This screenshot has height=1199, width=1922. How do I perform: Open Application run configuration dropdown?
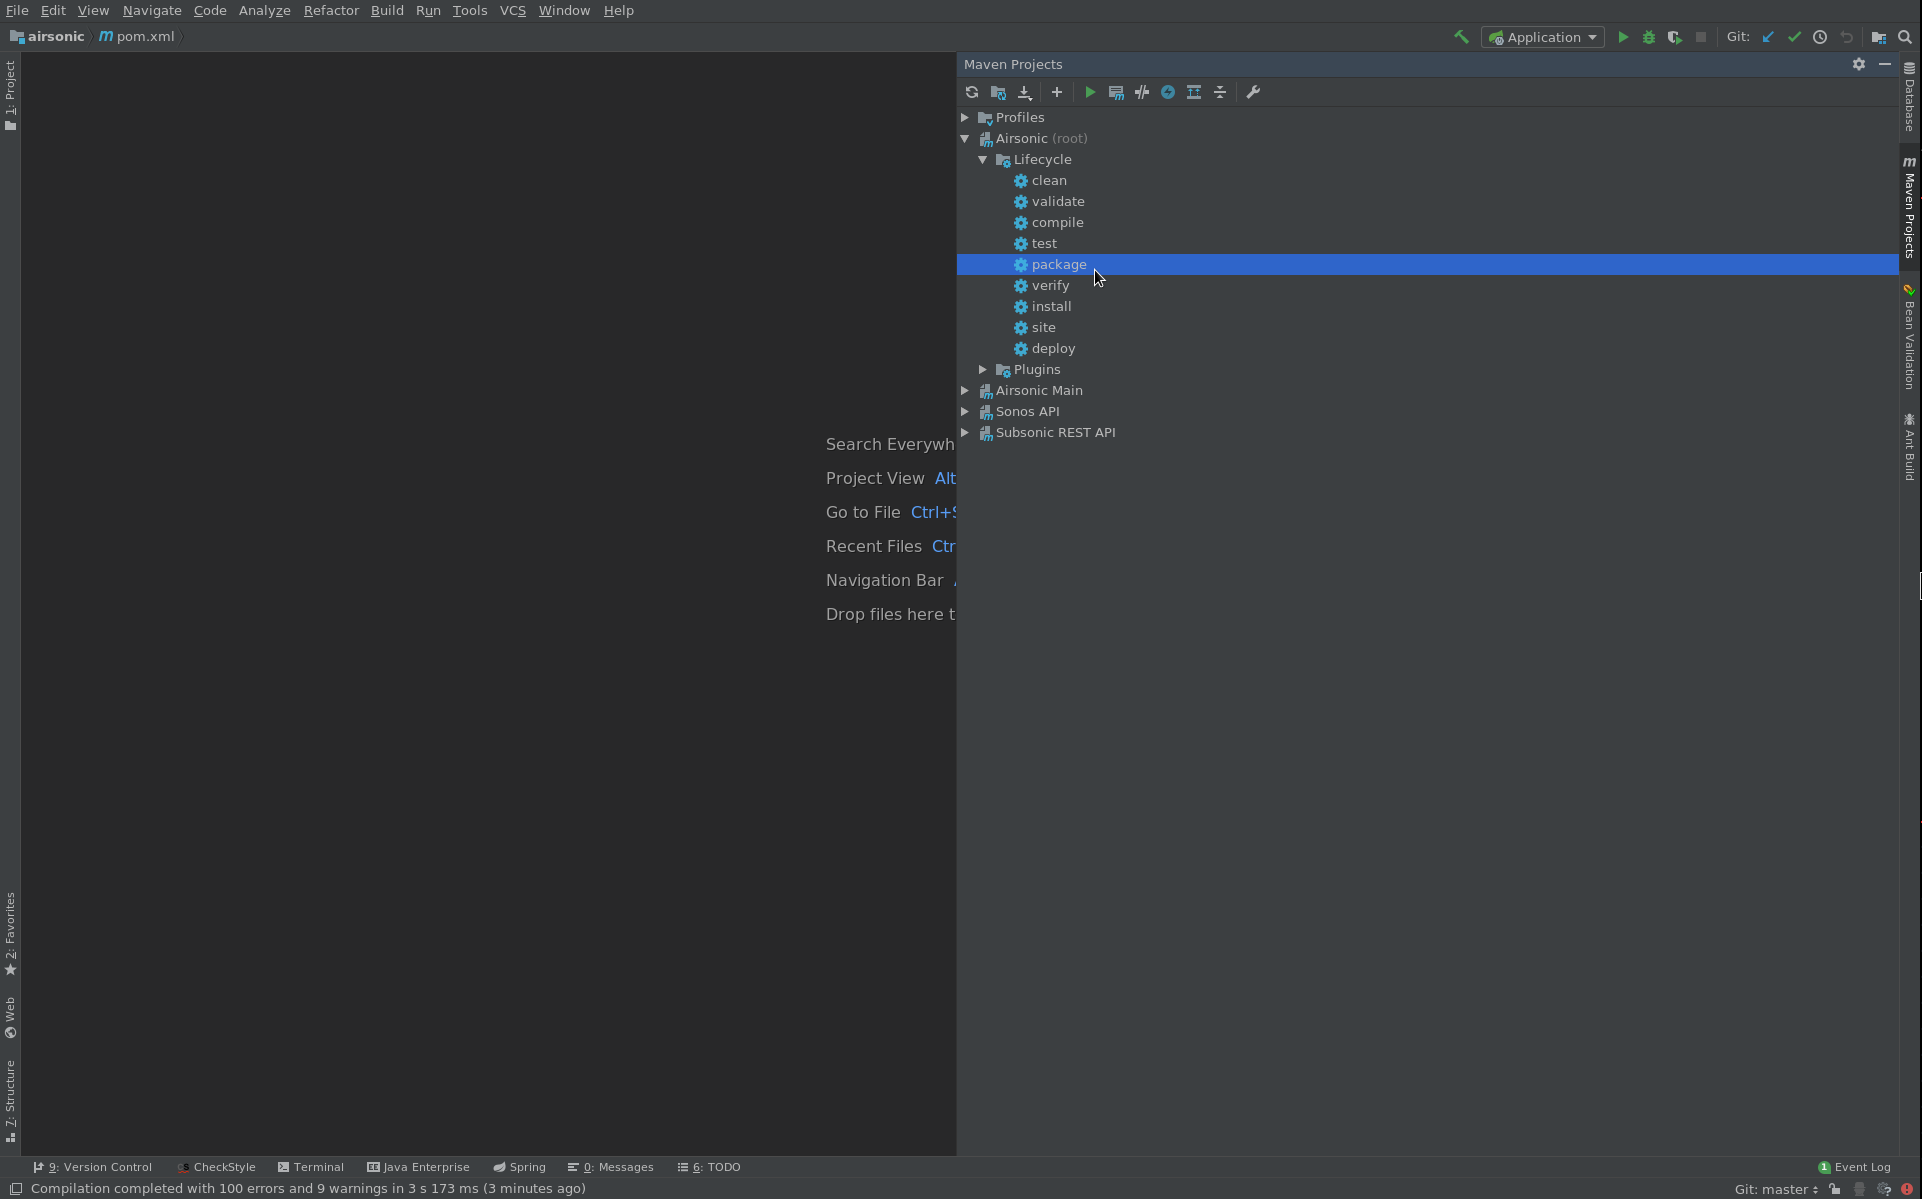pyautogui.click(x=1543, y=37)
